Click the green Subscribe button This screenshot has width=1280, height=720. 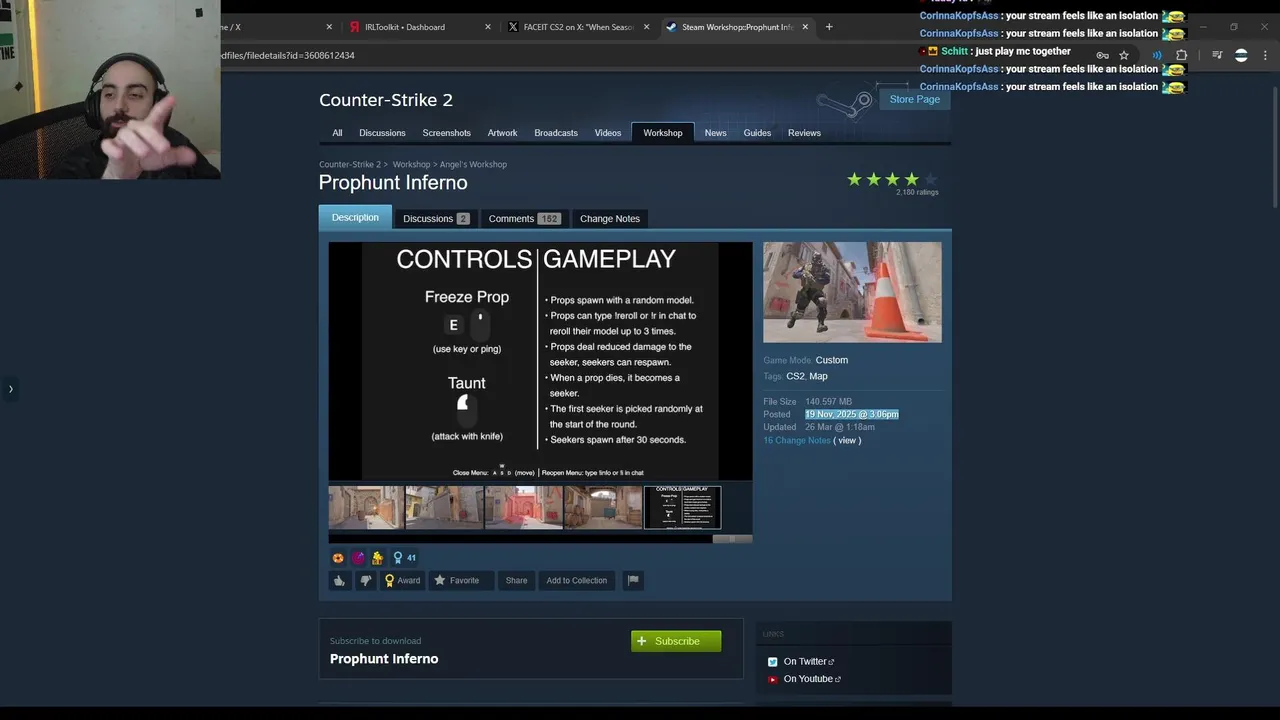676,641
